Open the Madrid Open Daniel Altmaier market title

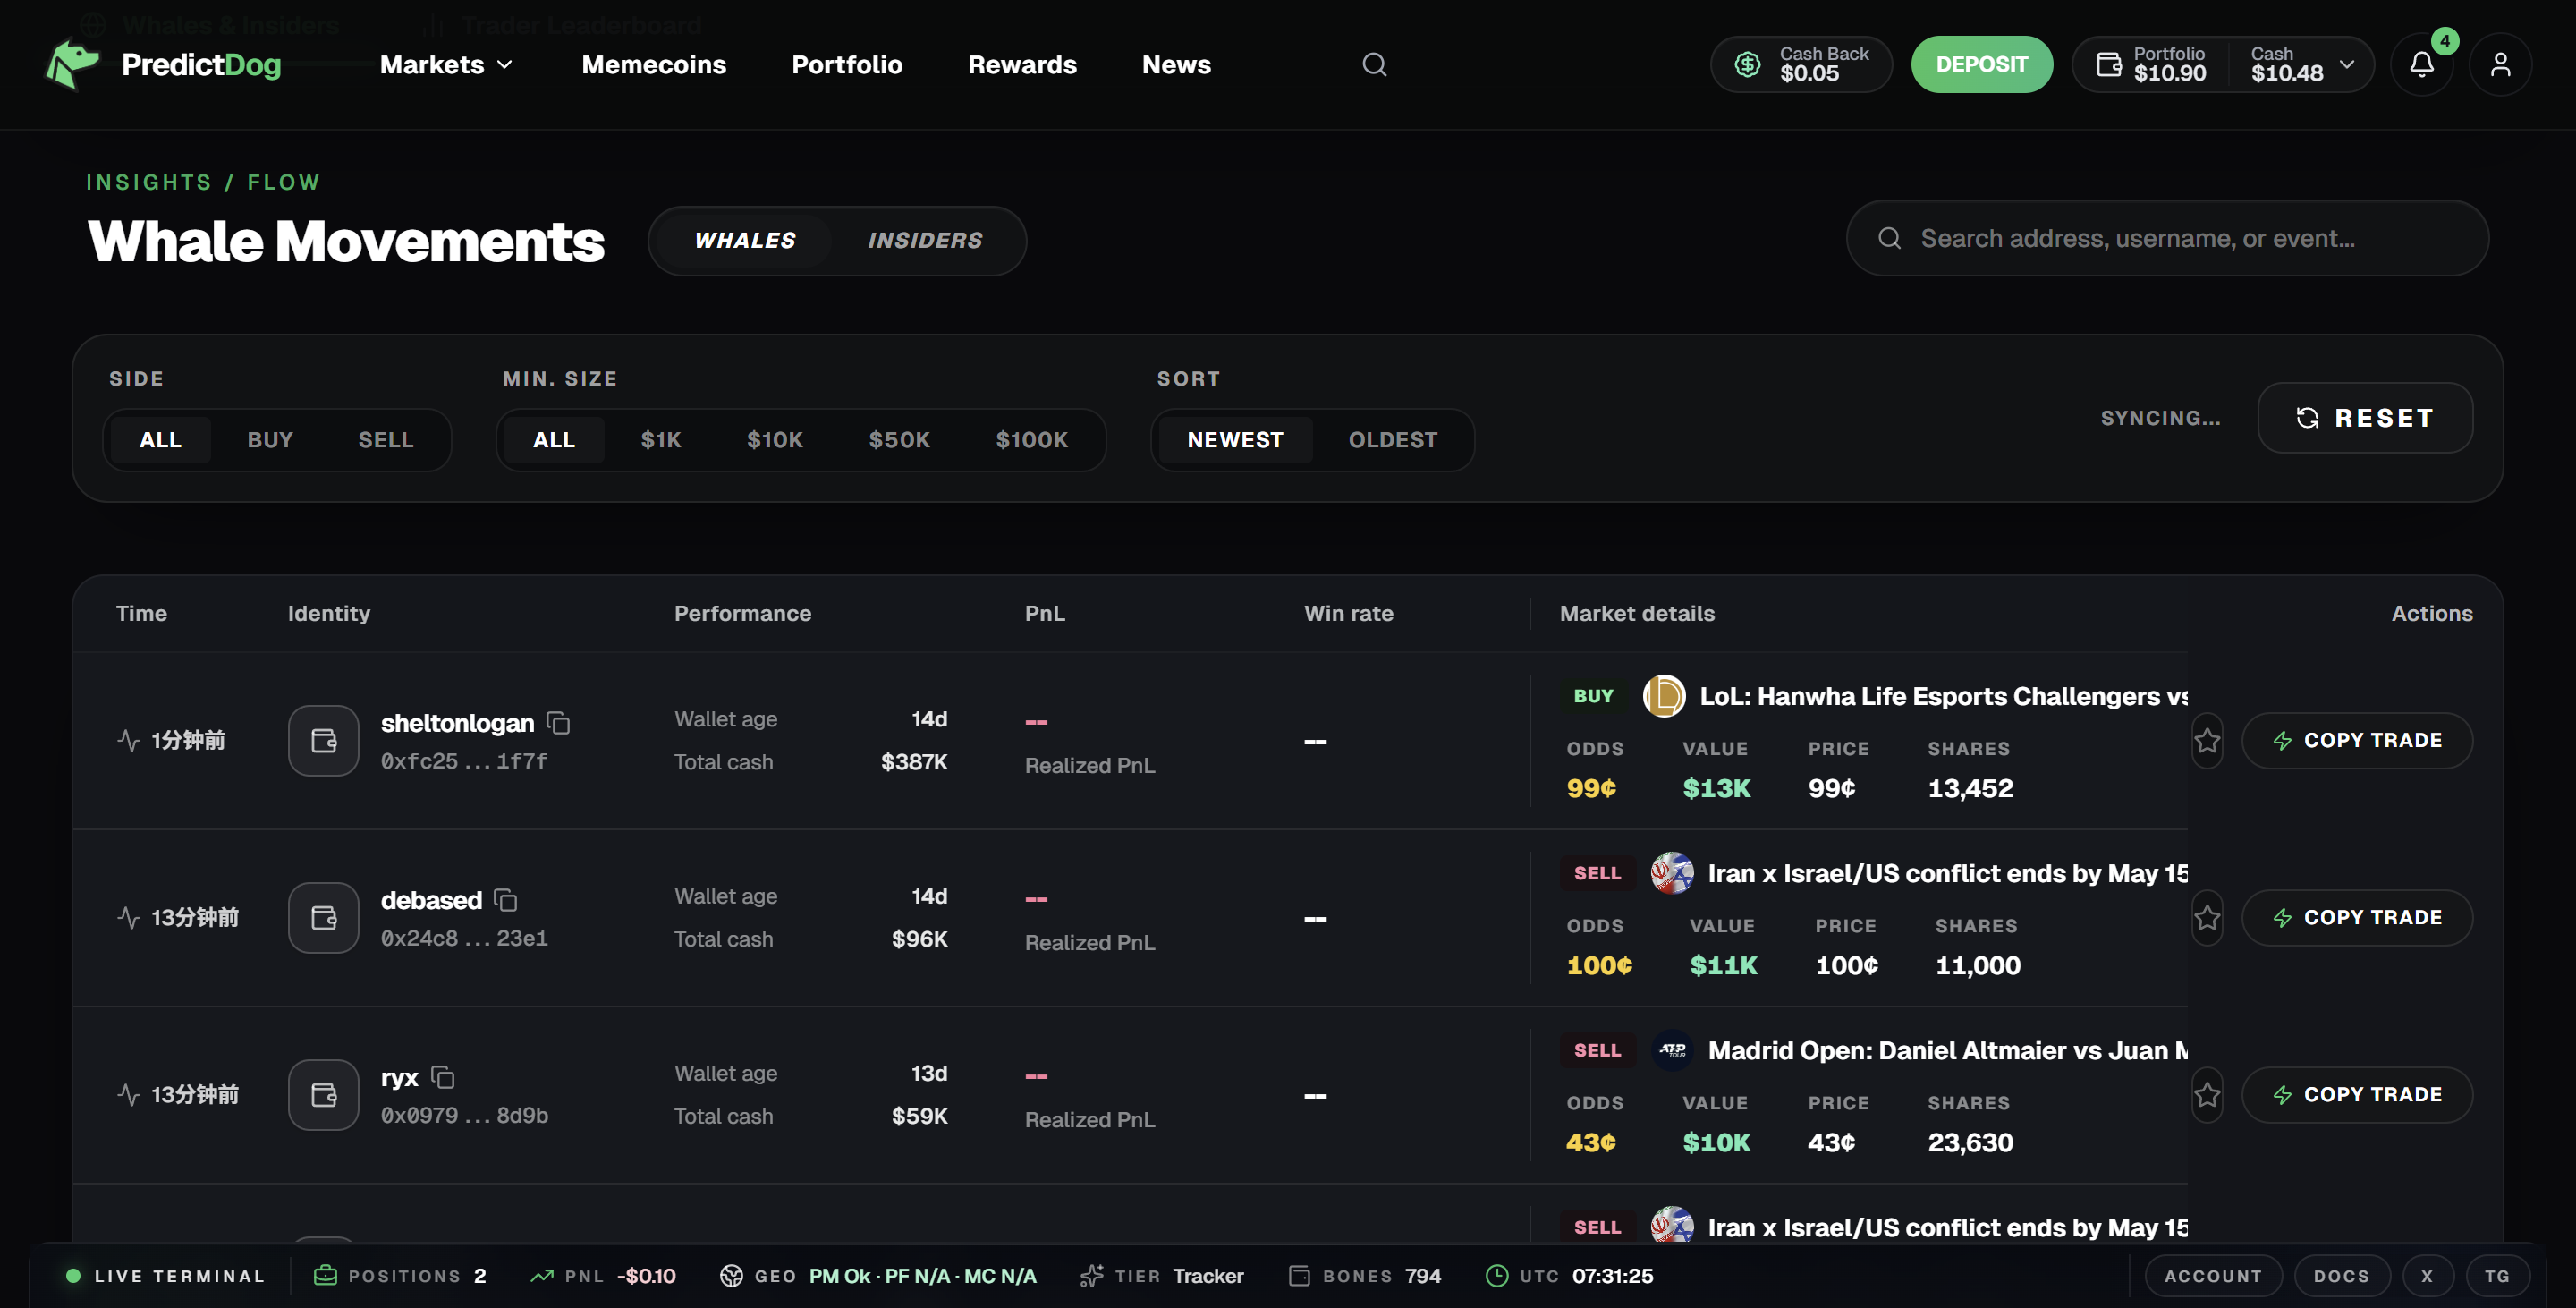pos(1948,1050)
